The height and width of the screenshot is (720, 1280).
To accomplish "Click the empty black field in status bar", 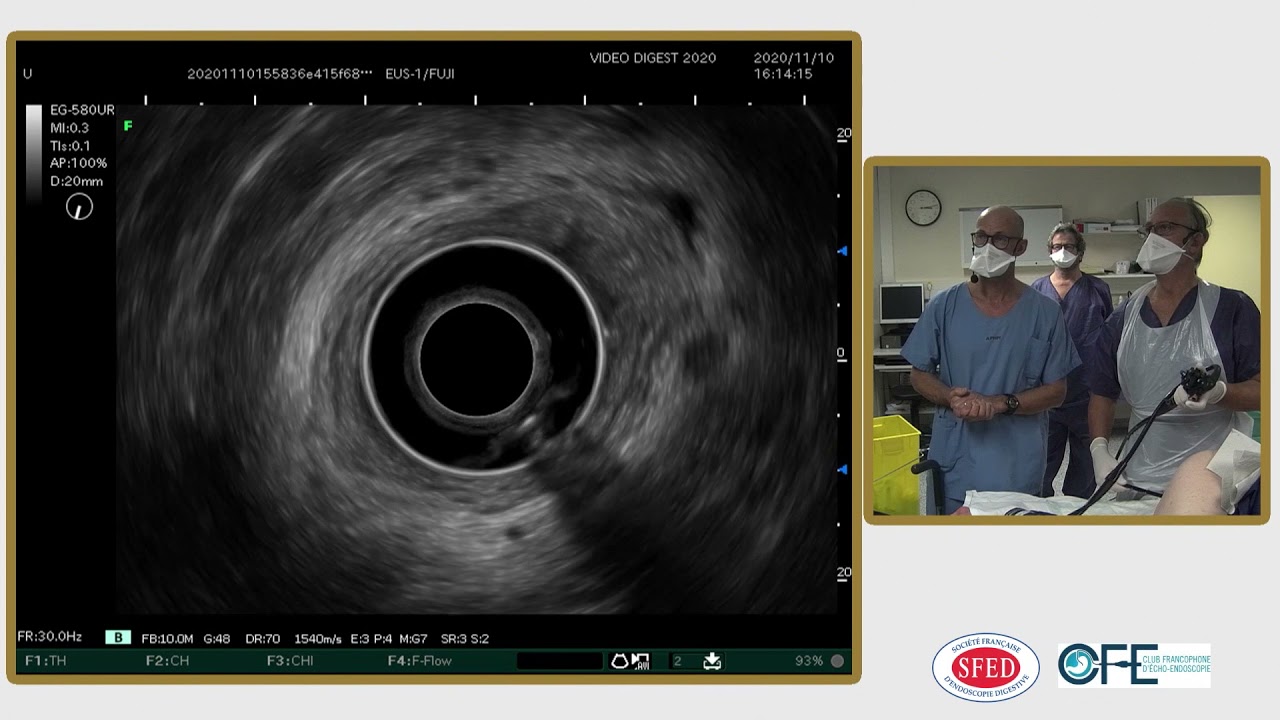I will click(560, 661).
